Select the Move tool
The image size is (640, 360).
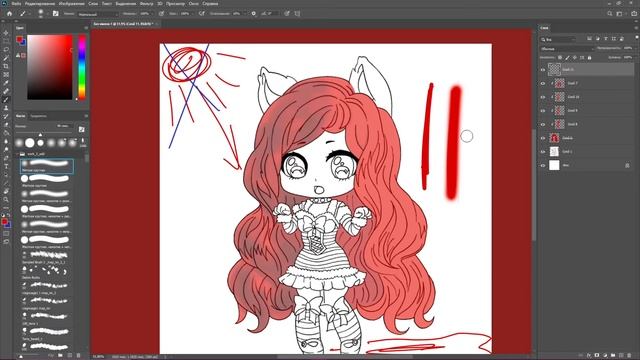point(6,33)
